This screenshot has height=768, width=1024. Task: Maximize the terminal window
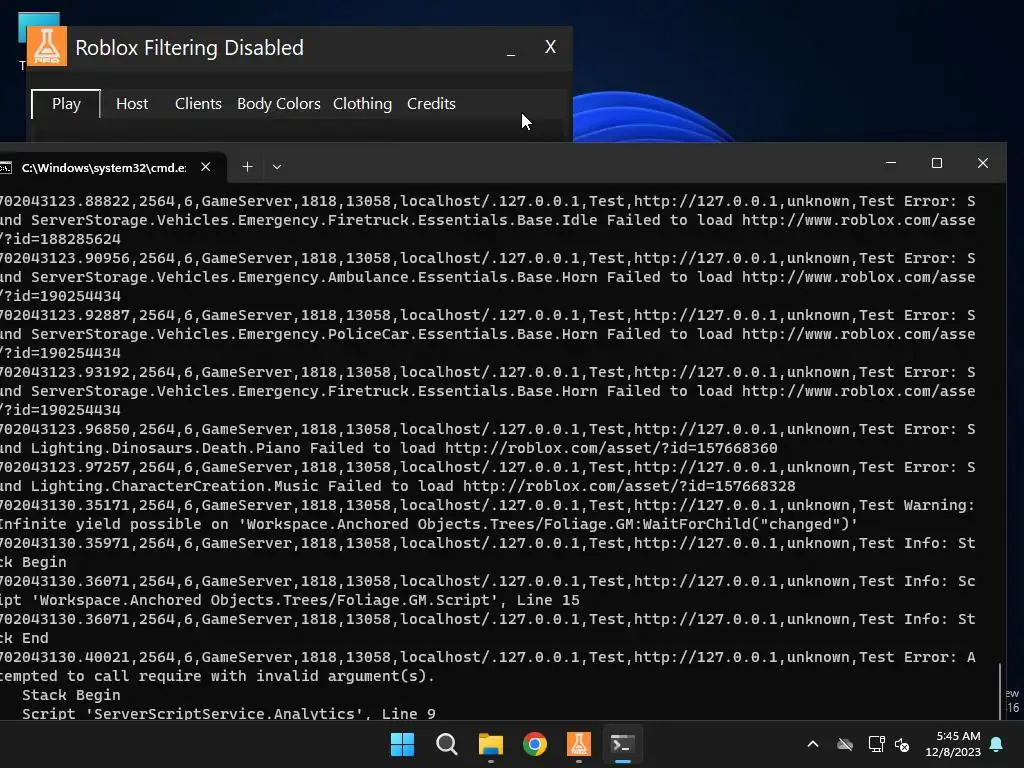coord(936,163)
